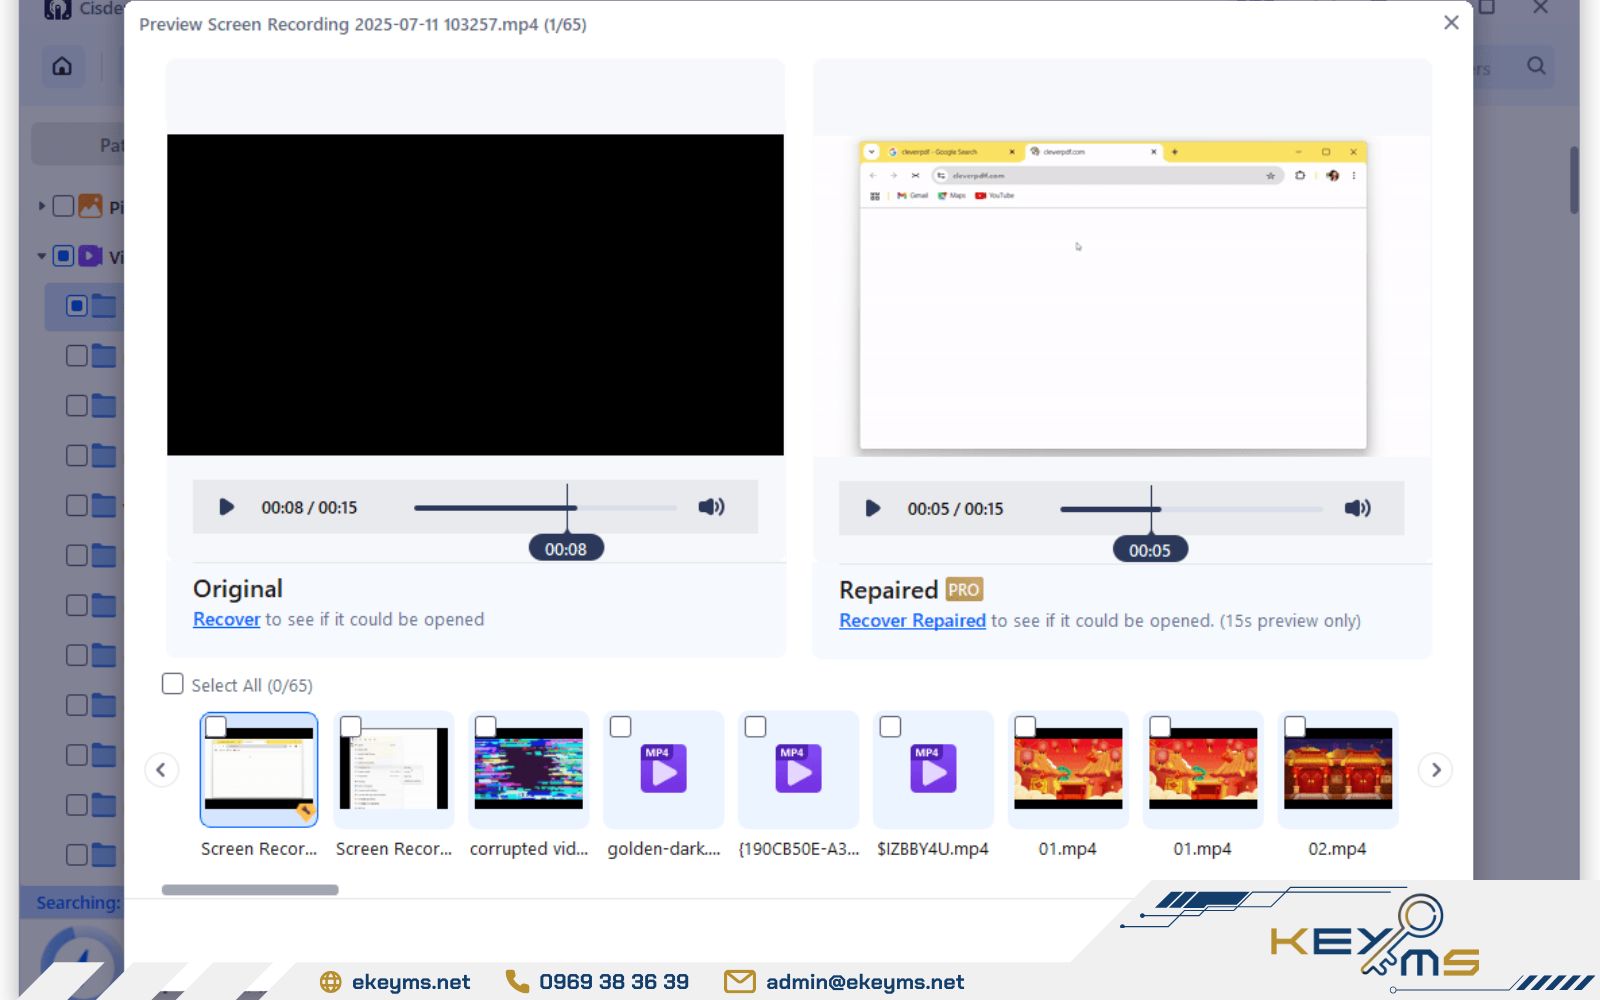Click the orange Pictures icon in sidebar
Viewport: 1600px width, 1000px height.
click(x=90, y=205)
